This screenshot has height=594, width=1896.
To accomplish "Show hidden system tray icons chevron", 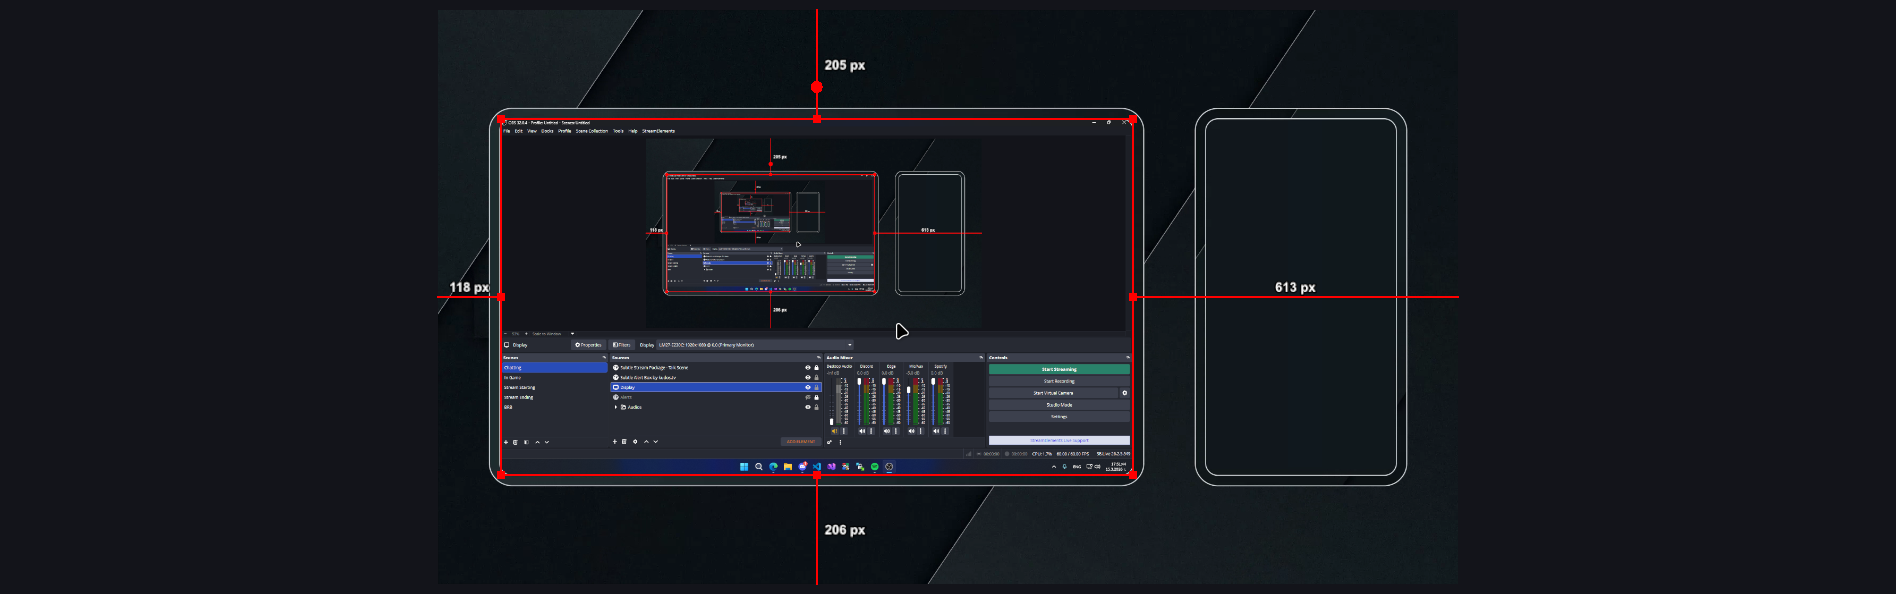I will point(1054,466).
